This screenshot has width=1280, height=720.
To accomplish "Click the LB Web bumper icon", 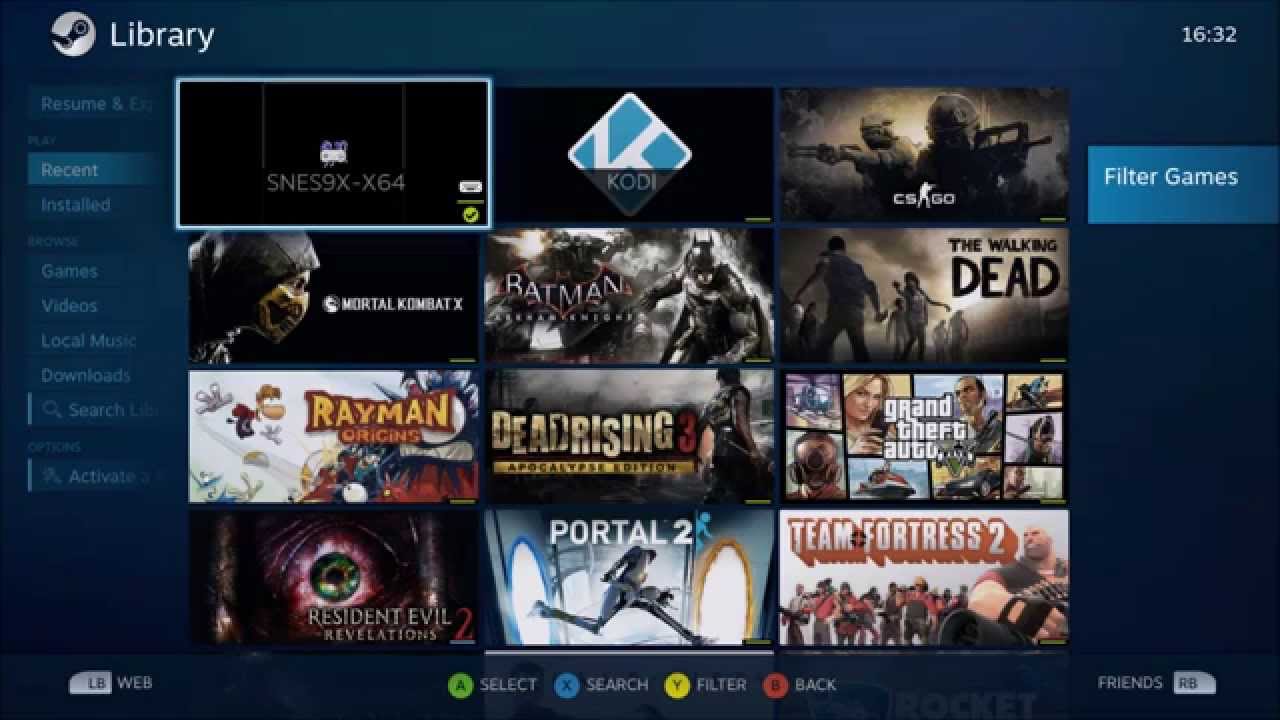I will pos(90,684).
